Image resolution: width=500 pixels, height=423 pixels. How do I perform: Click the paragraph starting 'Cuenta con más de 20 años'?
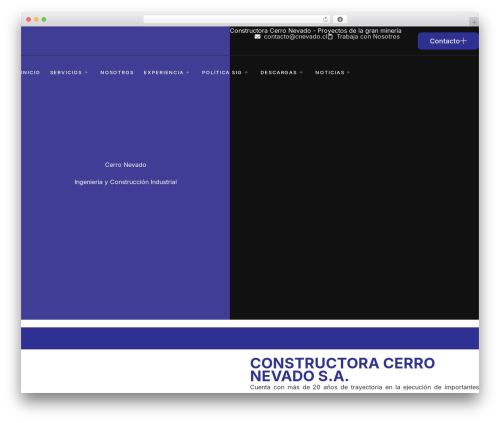364,387
